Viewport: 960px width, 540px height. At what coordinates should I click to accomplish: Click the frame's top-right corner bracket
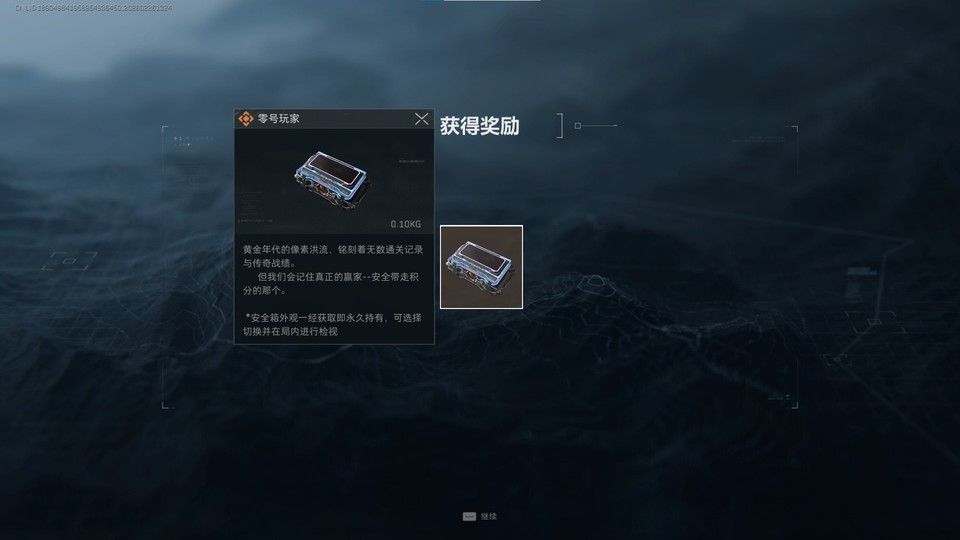(x=795, y=129)
